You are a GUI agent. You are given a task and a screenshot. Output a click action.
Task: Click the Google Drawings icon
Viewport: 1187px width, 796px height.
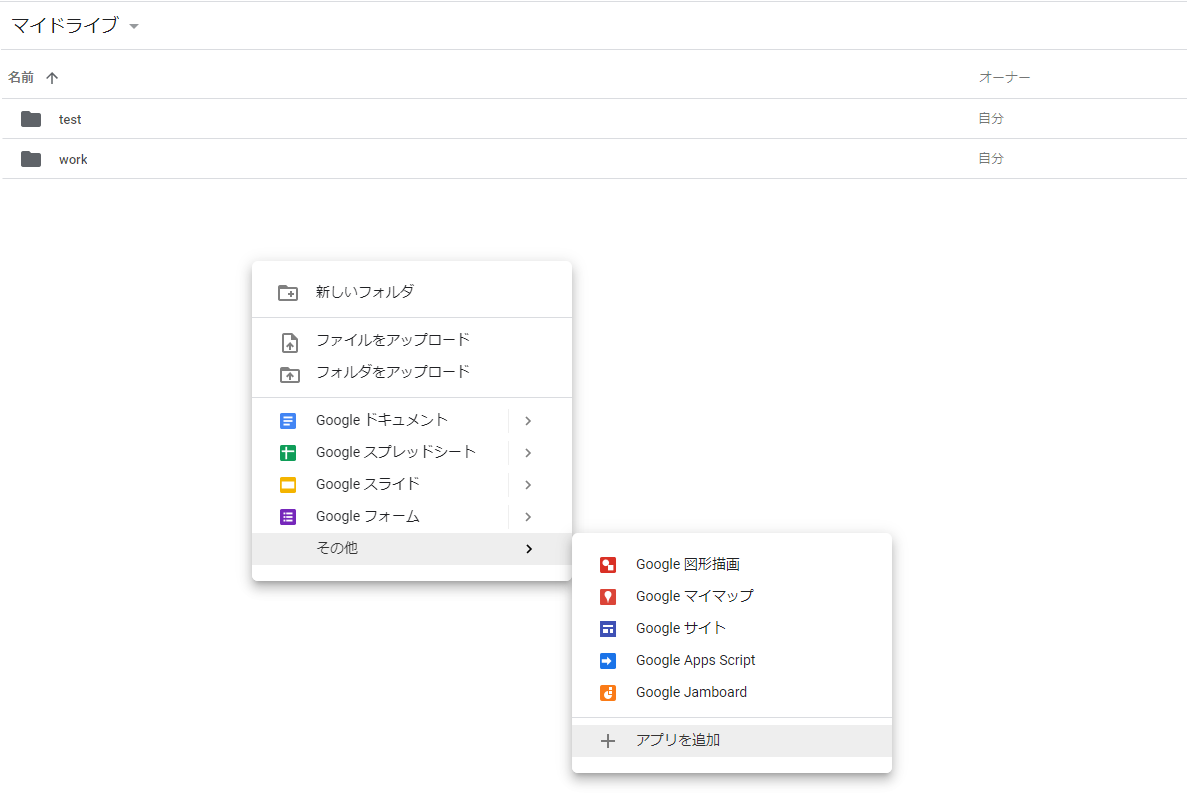pyautogui.click(x=608, y=565)
